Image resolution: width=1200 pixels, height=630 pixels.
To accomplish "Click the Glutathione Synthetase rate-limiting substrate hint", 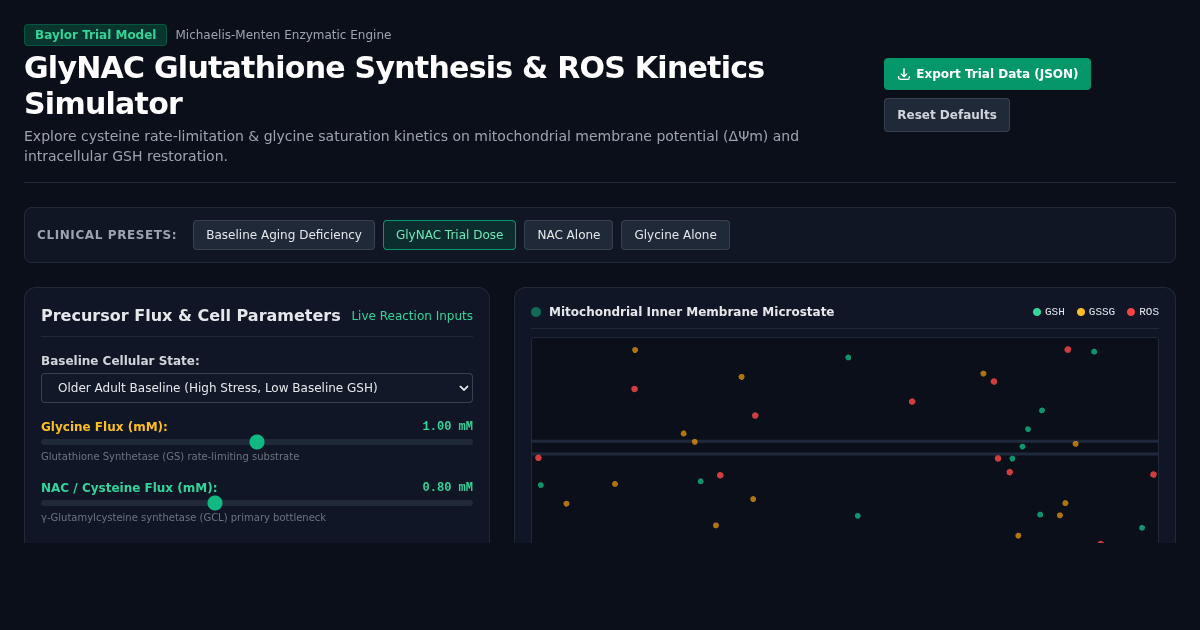I will point(170,457).
